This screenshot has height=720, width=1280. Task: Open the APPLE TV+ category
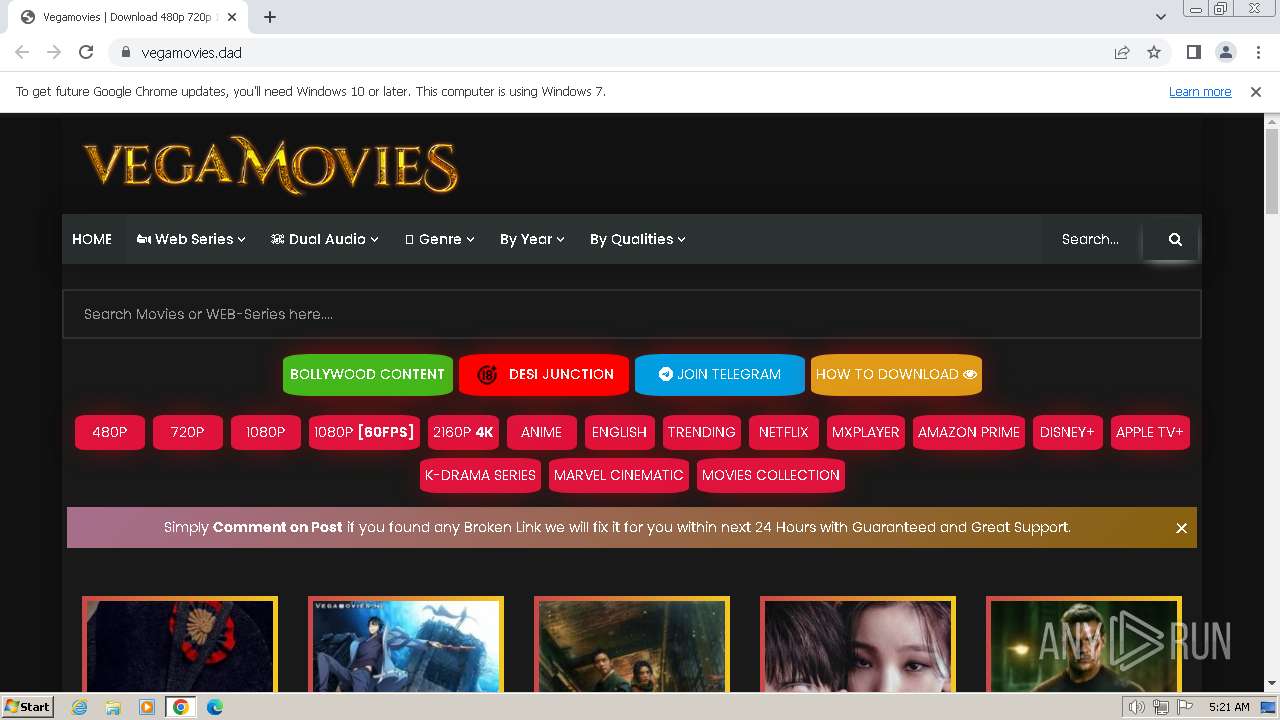point(1150,432)
